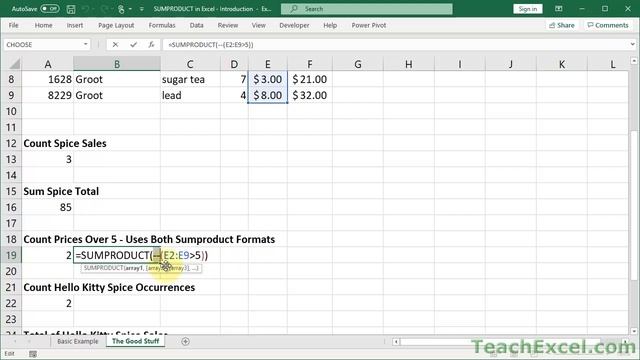Select row 19 header
Image resolution: width=640 pixels, height=360 pixels.
11,255
